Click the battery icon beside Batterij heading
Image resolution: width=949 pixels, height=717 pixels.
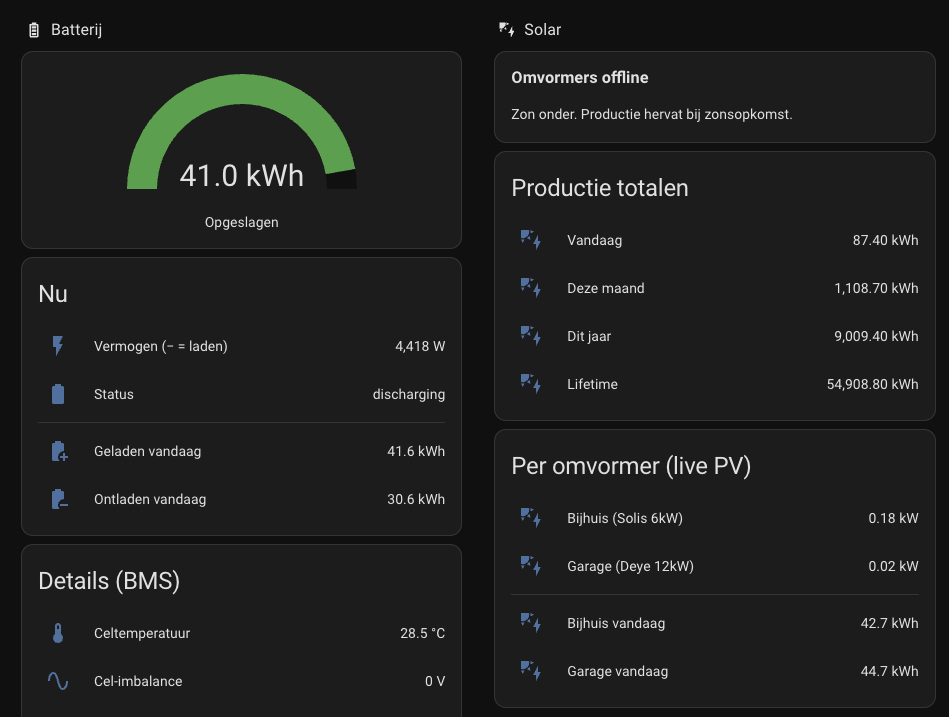pos(34,30)
